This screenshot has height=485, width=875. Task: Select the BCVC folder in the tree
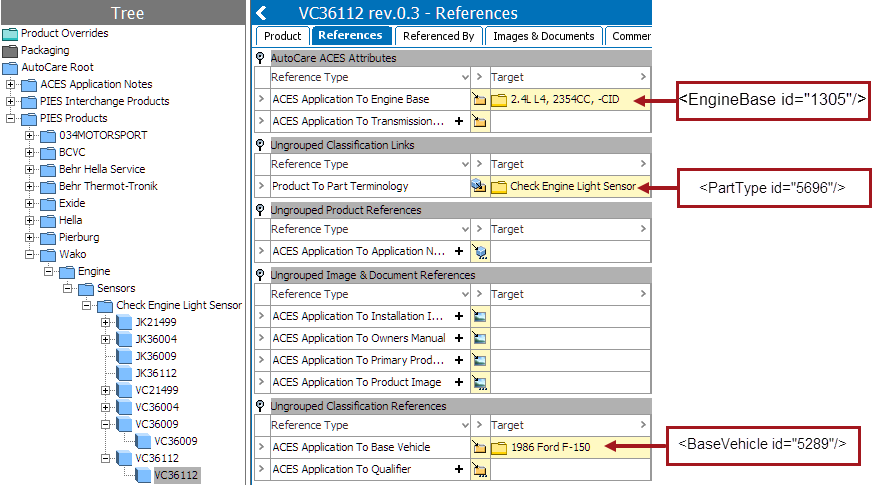point(72,152)
